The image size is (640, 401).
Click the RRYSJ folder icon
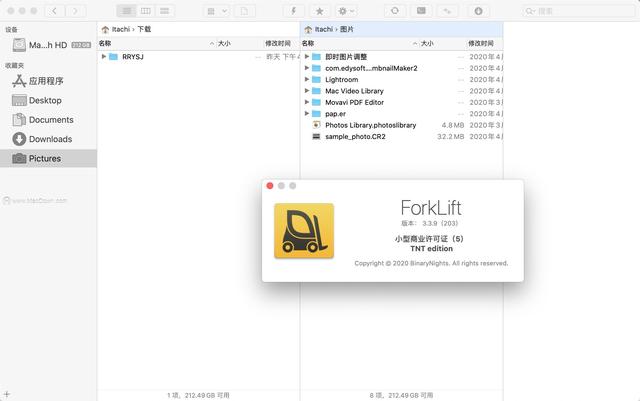click(113, 56)
